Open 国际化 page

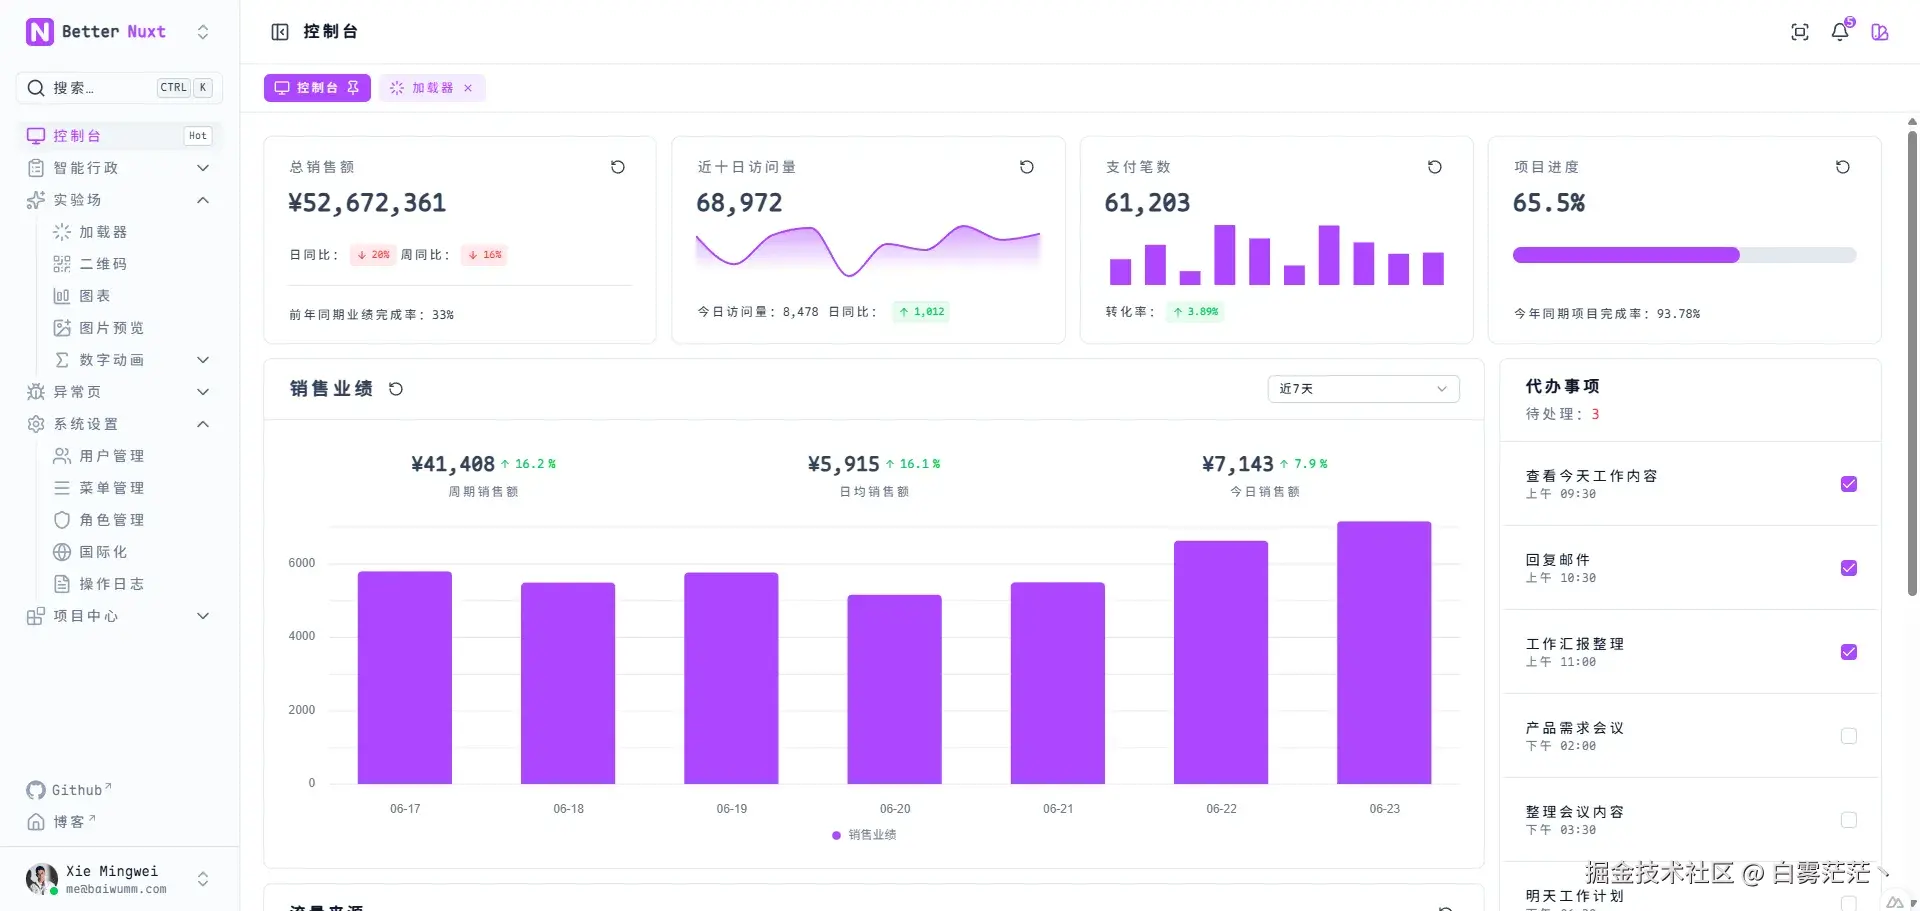pyautogui.click(x=131, y=552)
